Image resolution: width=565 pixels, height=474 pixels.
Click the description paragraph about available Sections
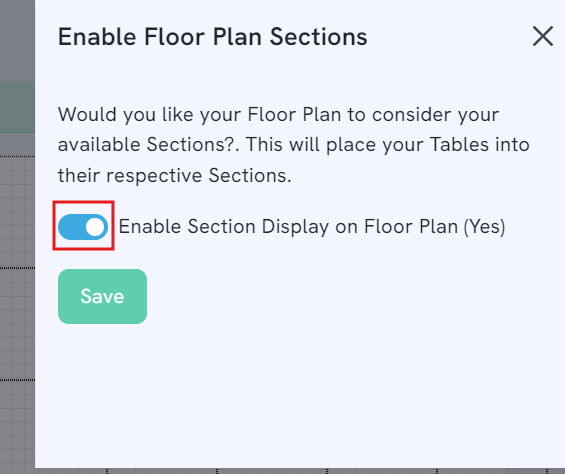(x=294, y=145)
